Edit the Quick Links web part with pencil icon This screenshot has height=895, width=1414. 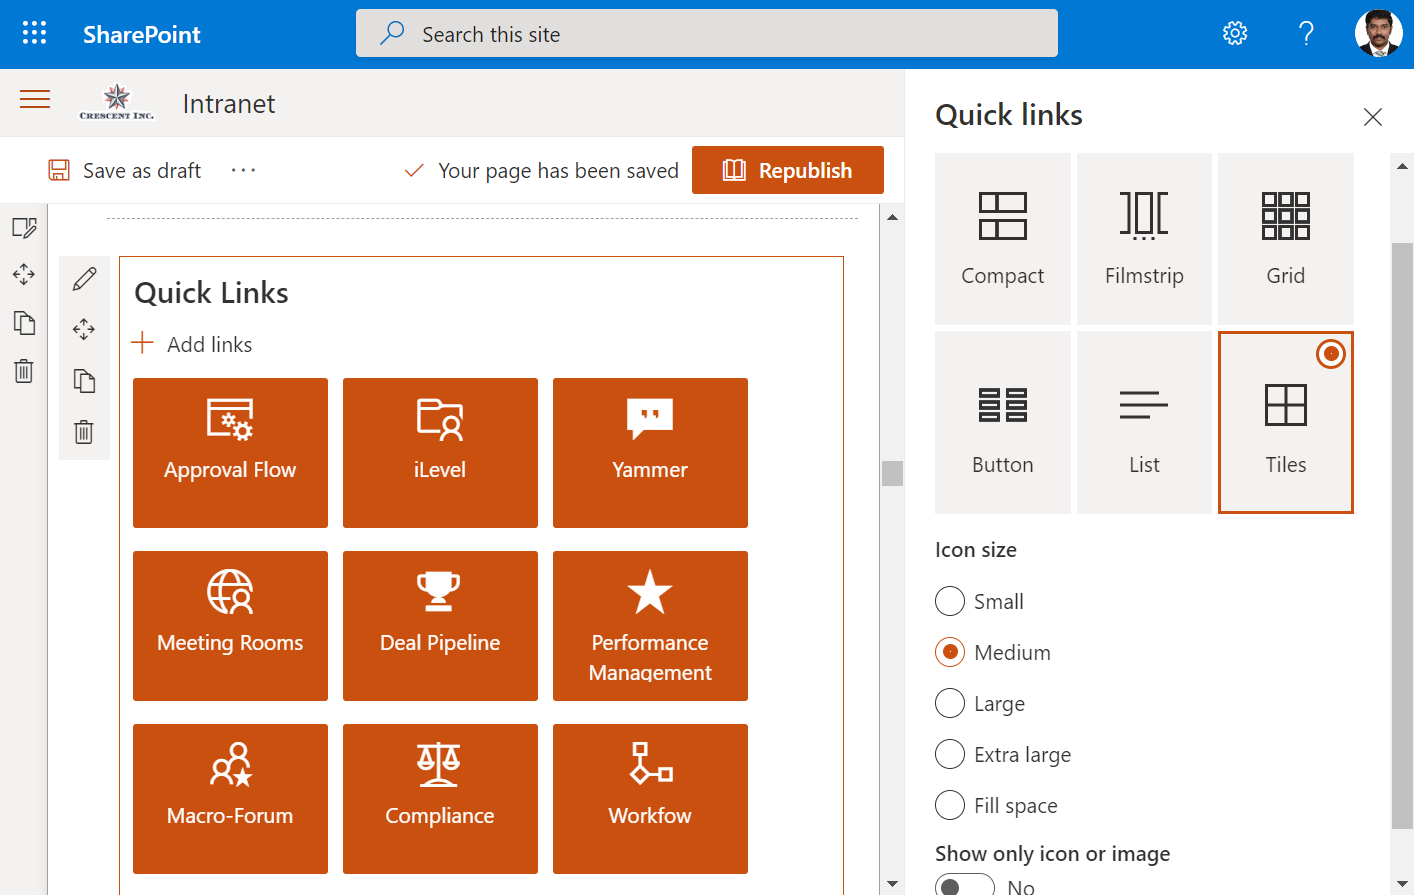(x=85, y=278)
